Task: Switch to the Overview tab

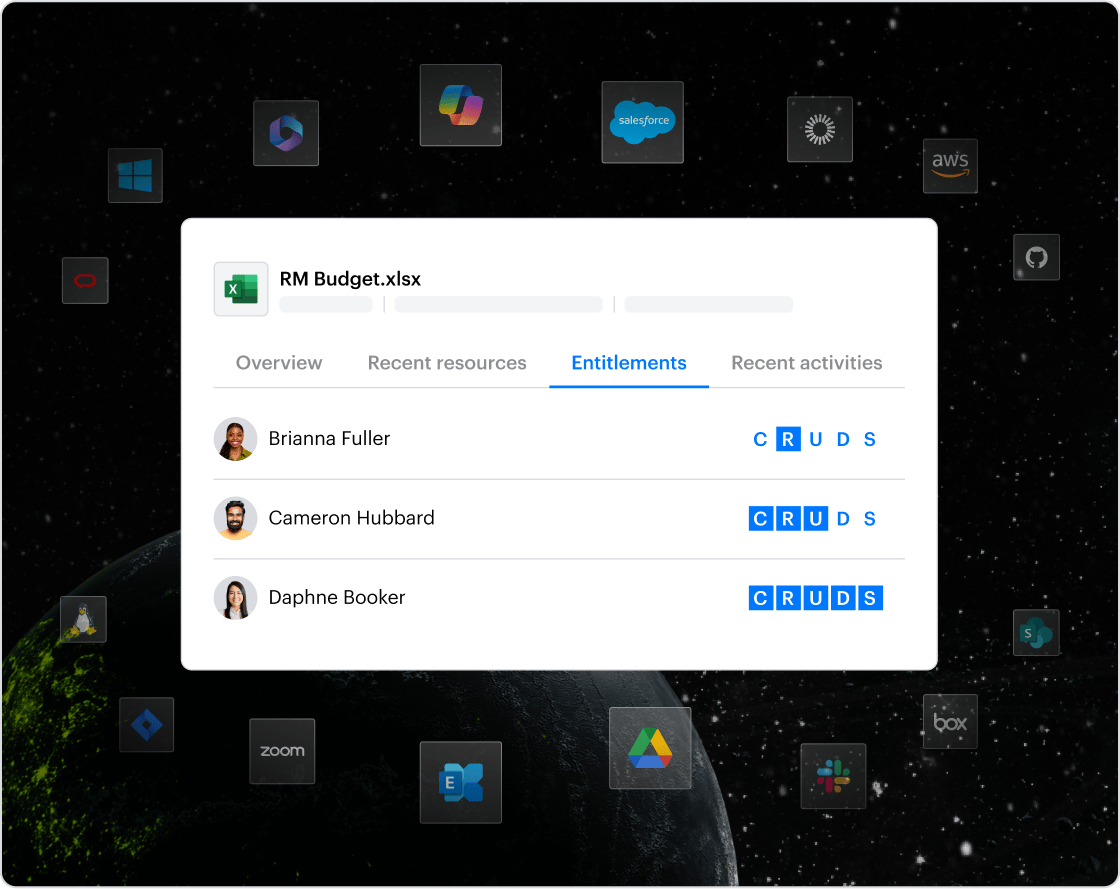Action: [x=279, y=363]
